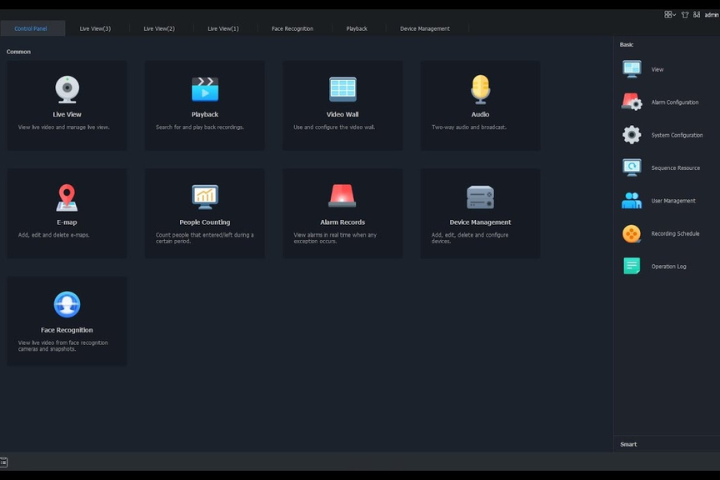Click the Operation Log notes icon
This screenshot has width=720, height=480.
pyautogui.click(x=632, y=266)
